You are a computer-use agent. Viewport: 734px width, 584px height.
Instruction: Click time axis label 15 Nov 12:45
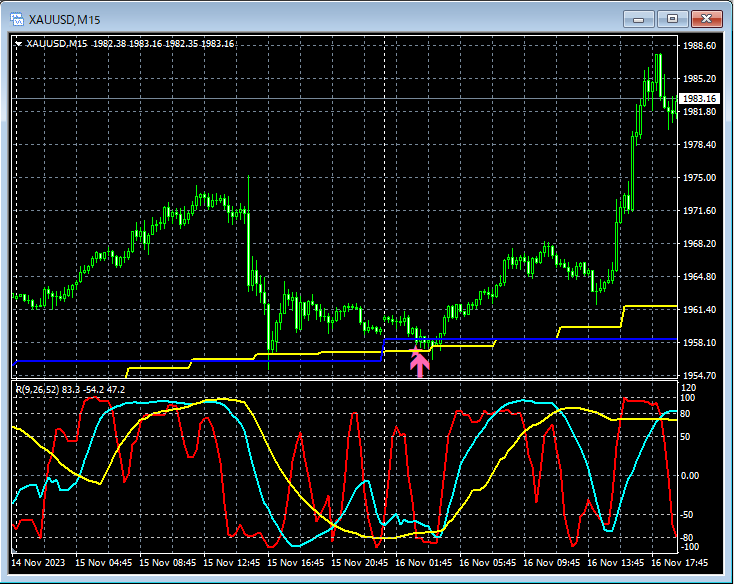click(x=231, y=562)
